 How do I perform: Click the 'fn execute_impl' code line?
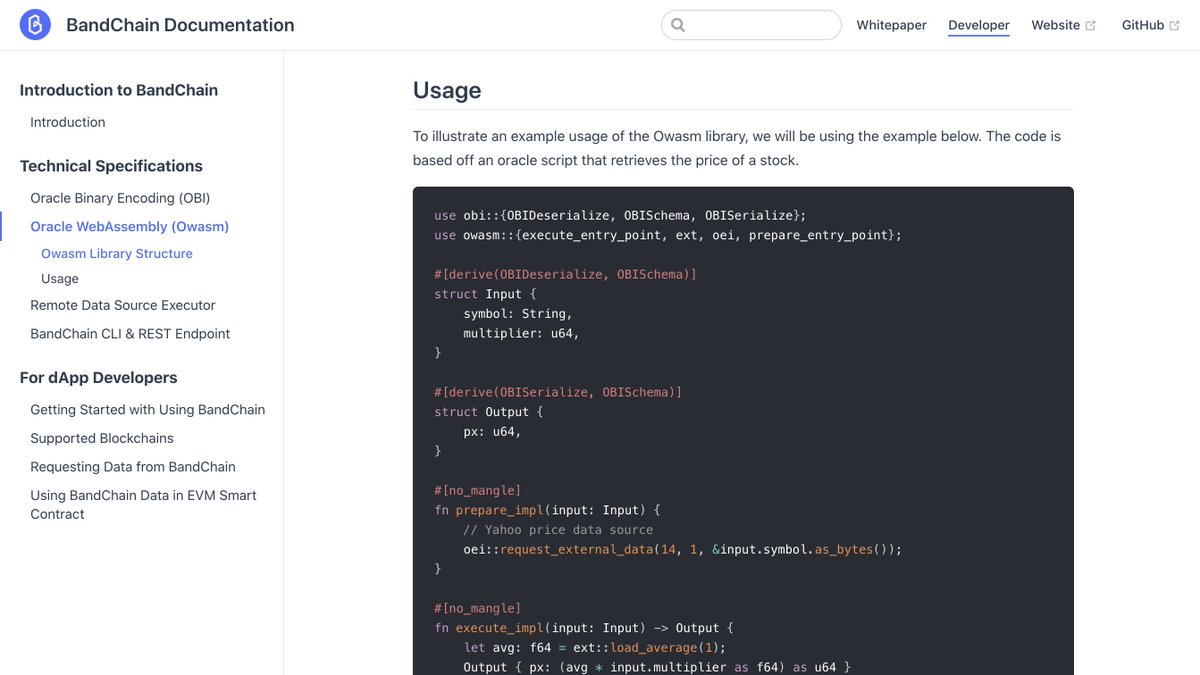pyautogui.click(x=584, y=628)
